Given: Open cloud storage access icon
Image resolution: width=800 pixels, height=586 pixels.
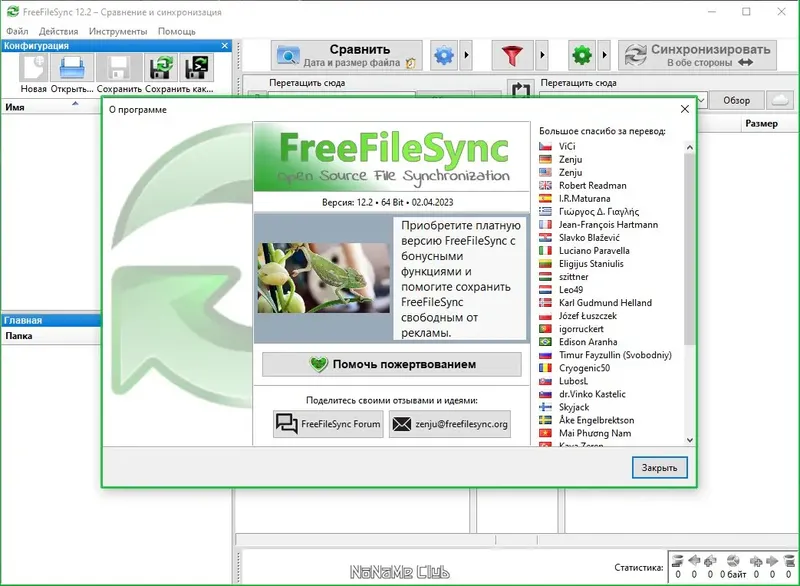Looking at the screenshot, I should pos(780,100).
